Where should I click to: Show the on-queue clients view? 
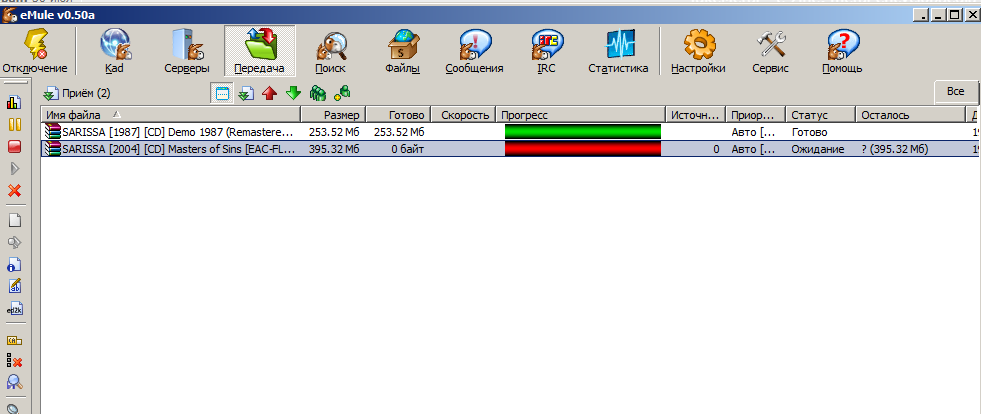318,94
